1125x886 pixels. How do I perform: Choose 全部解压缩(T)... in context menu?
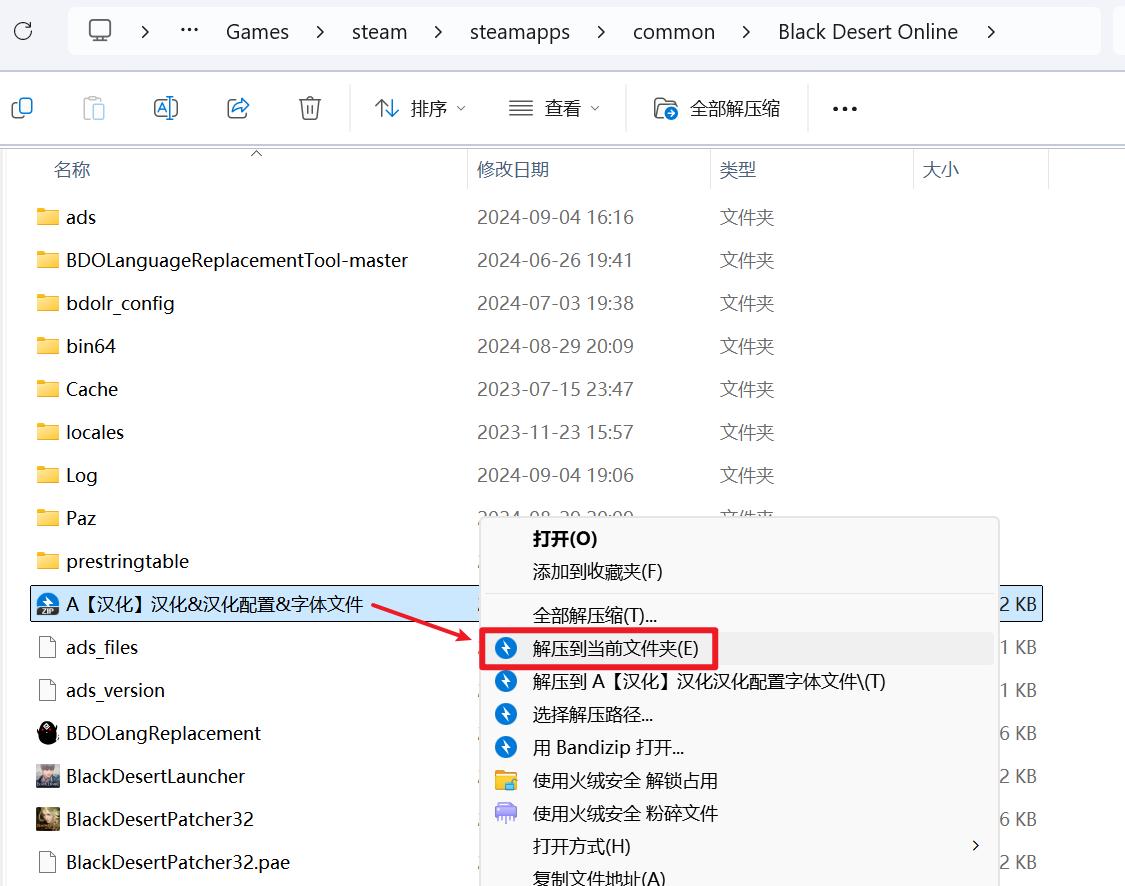pos(739,616)
